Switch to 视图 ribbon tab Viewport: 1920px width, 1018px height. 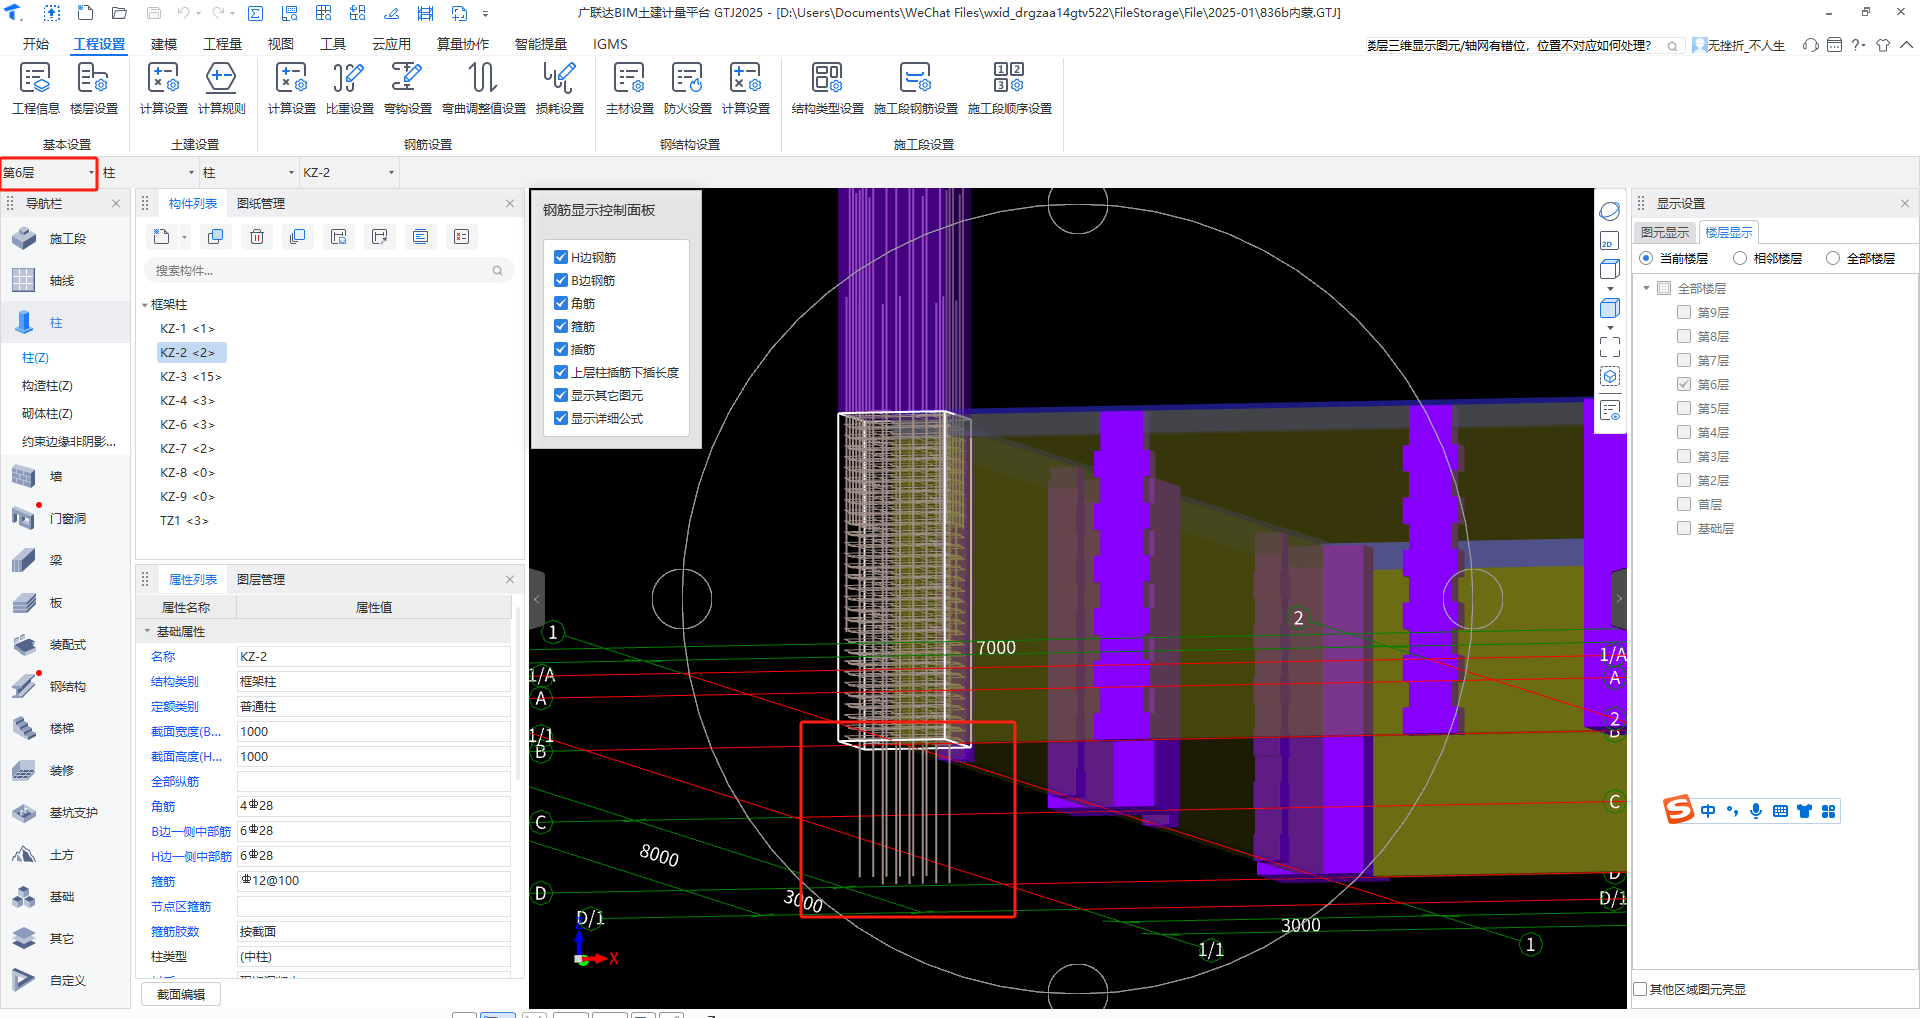point(281,44)
